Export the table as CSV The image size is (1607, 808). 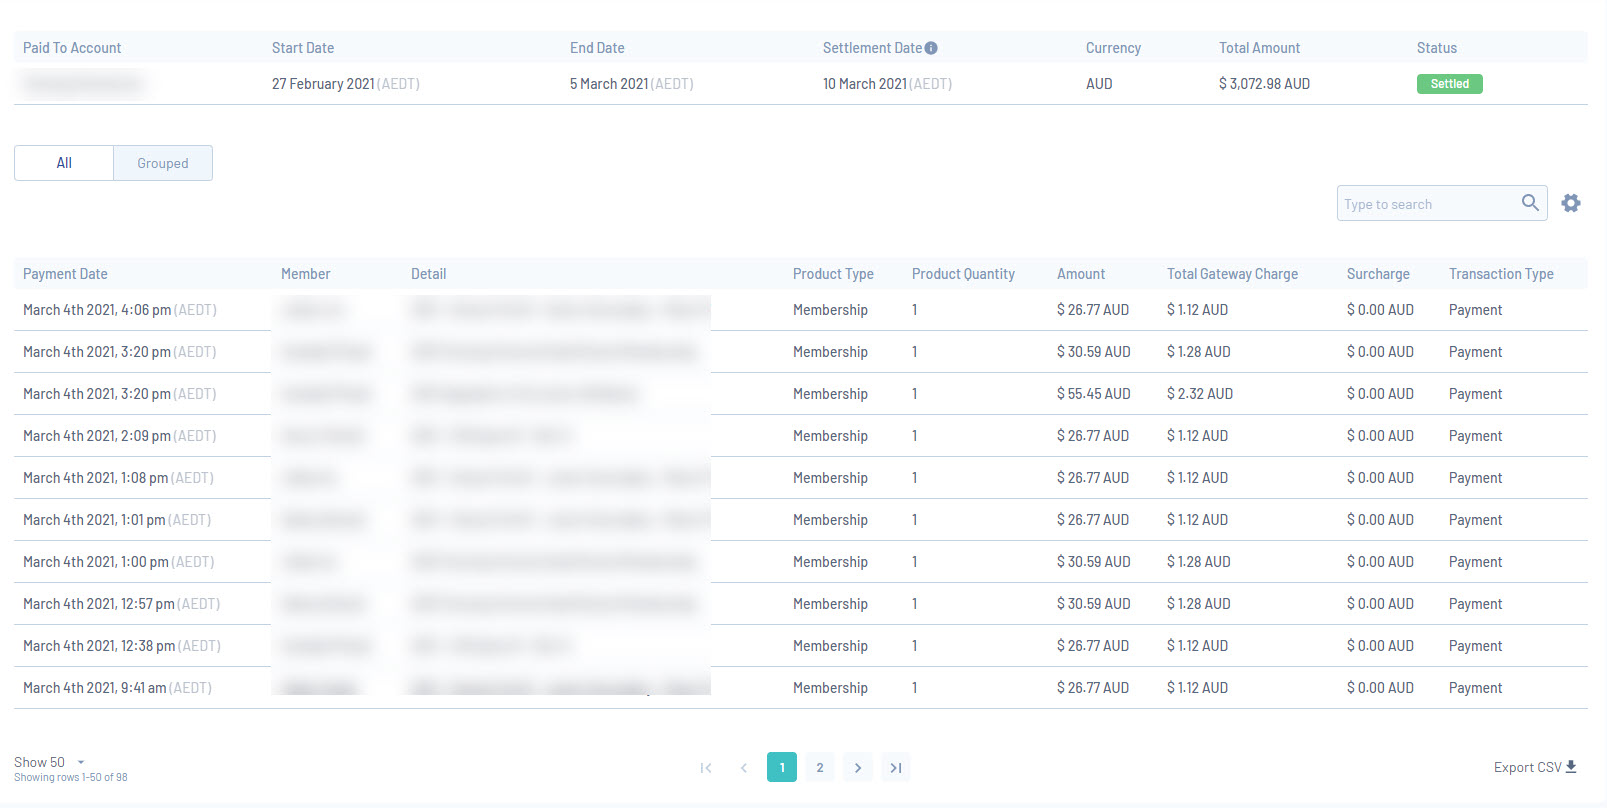(x=1535, y=767)
